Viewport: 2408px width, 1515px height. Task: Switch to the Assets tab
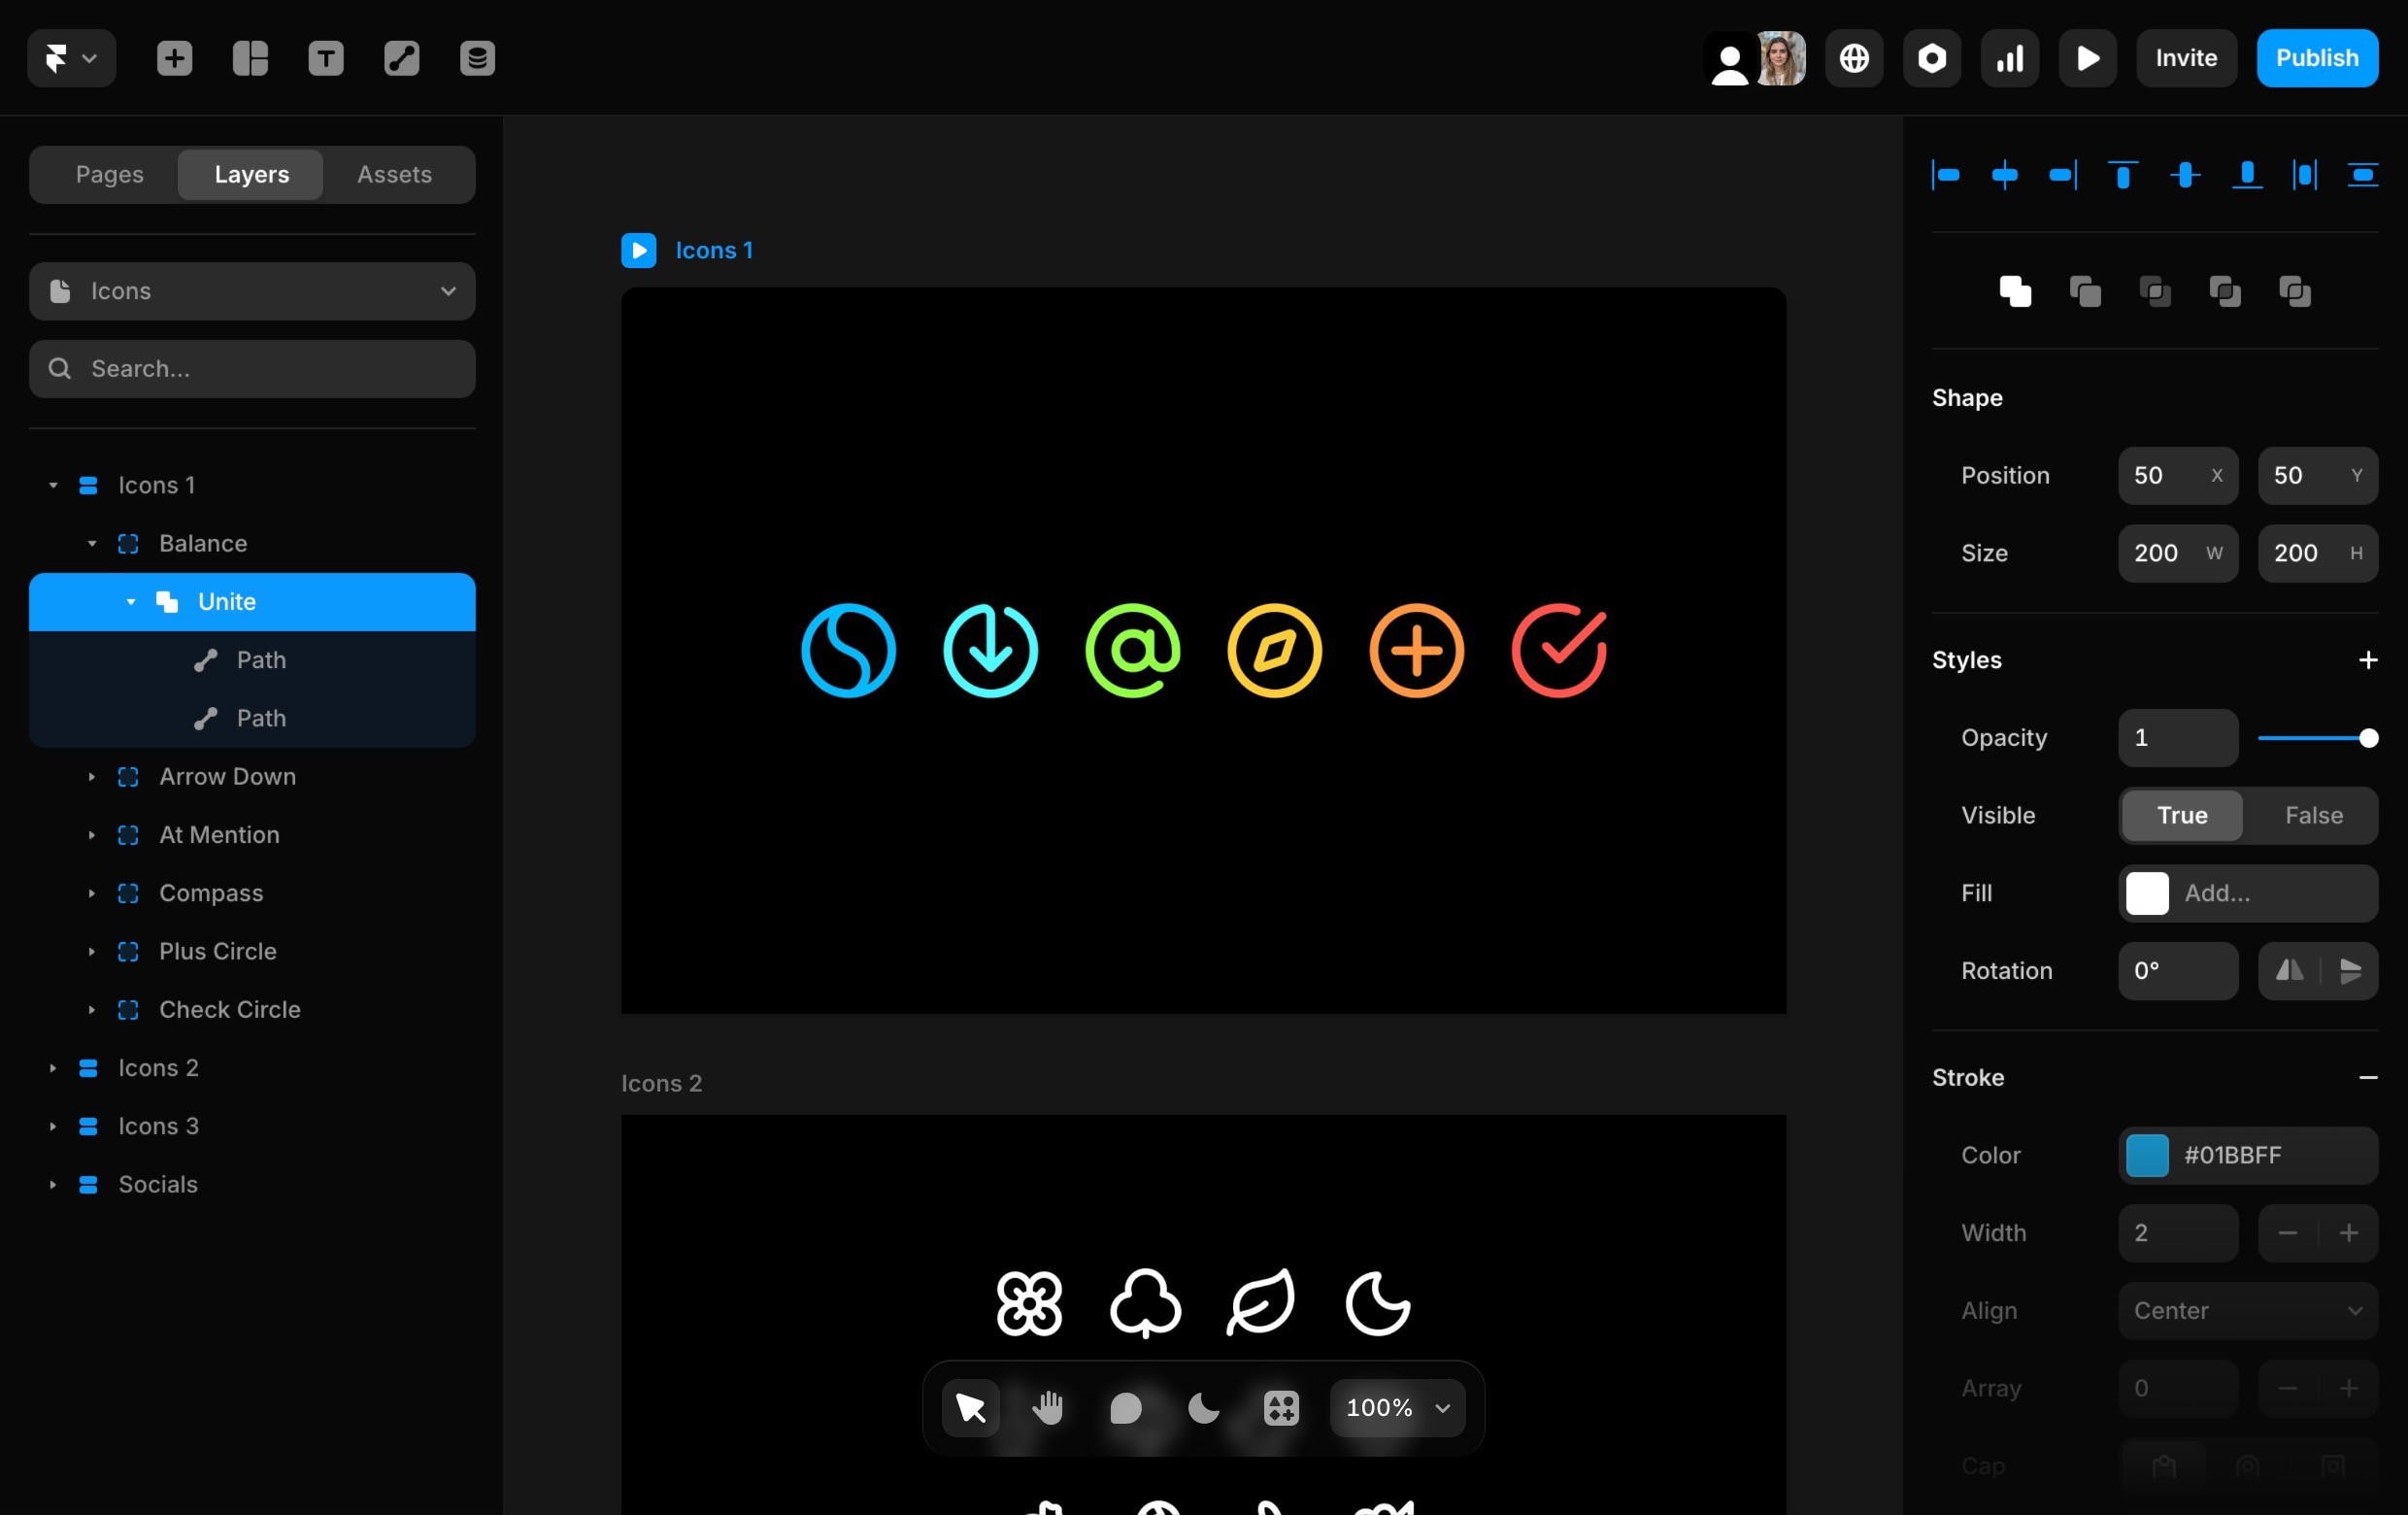(394, 174)
